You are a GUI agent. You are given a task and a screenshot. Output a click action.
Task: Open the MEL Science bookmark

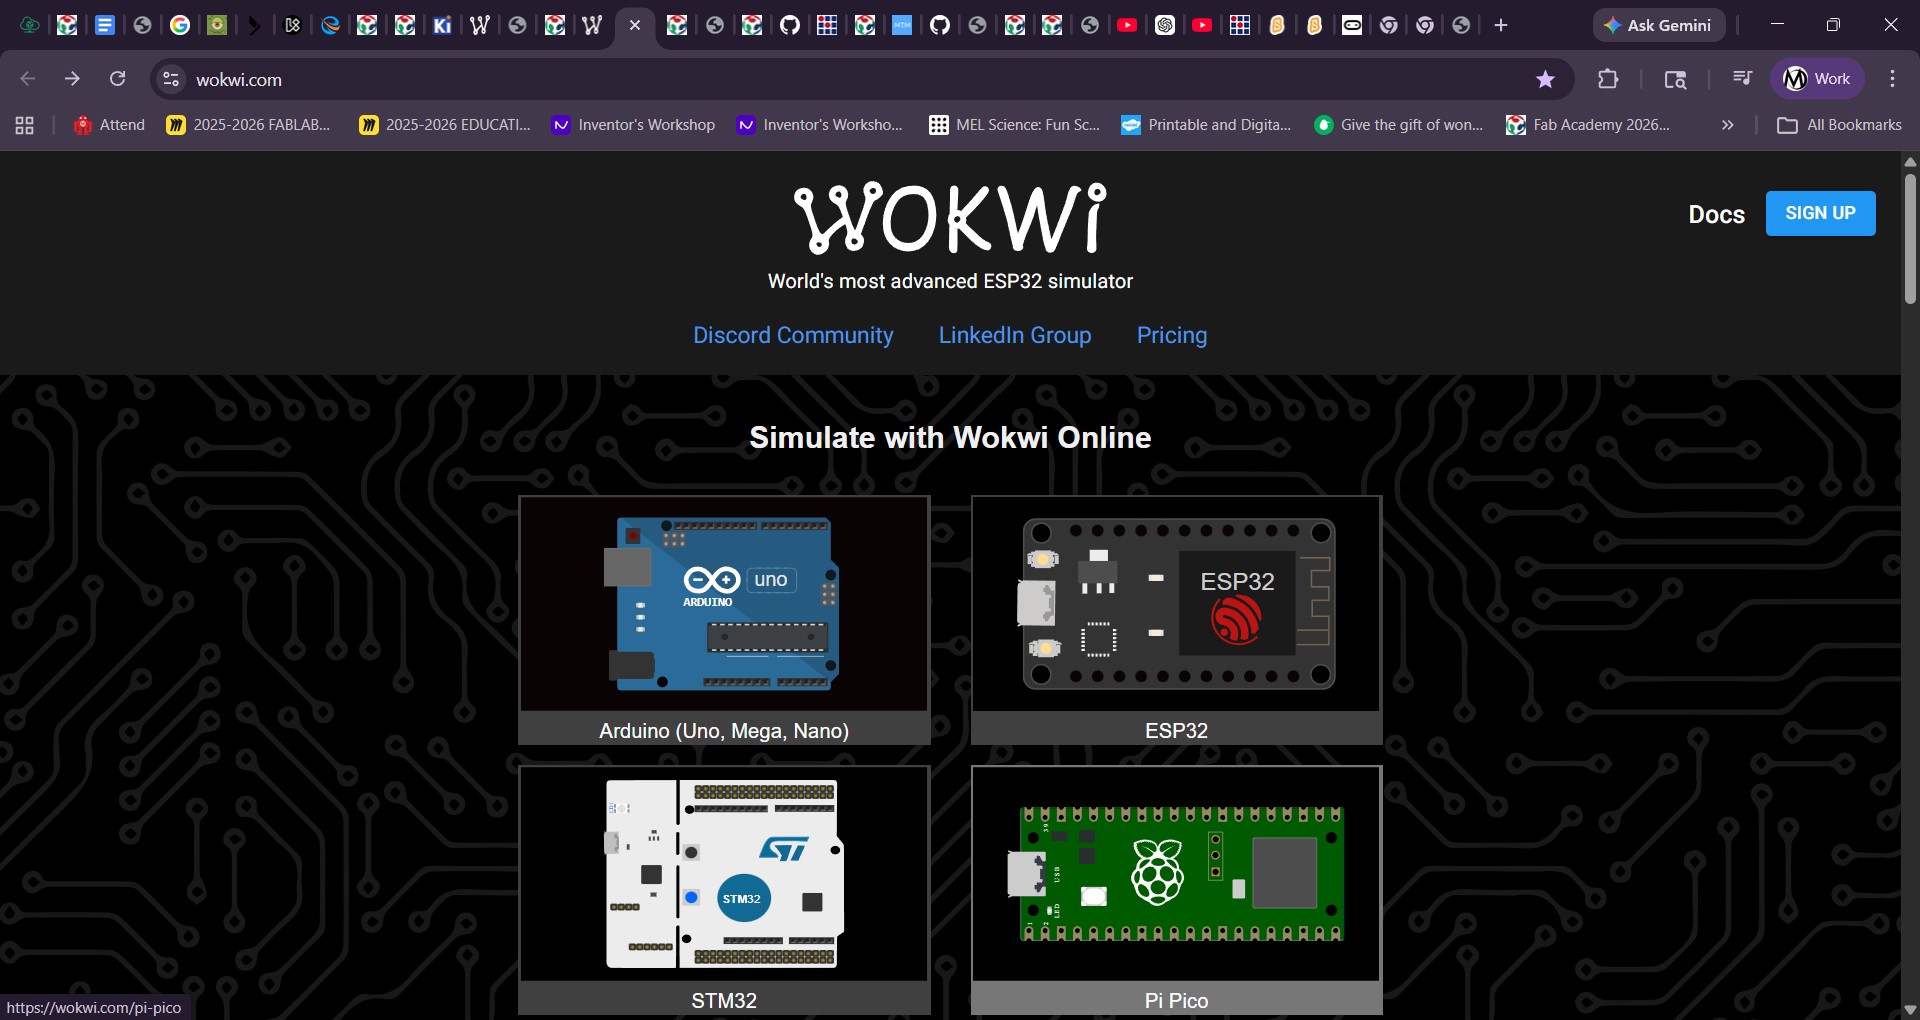(1014, 125)
